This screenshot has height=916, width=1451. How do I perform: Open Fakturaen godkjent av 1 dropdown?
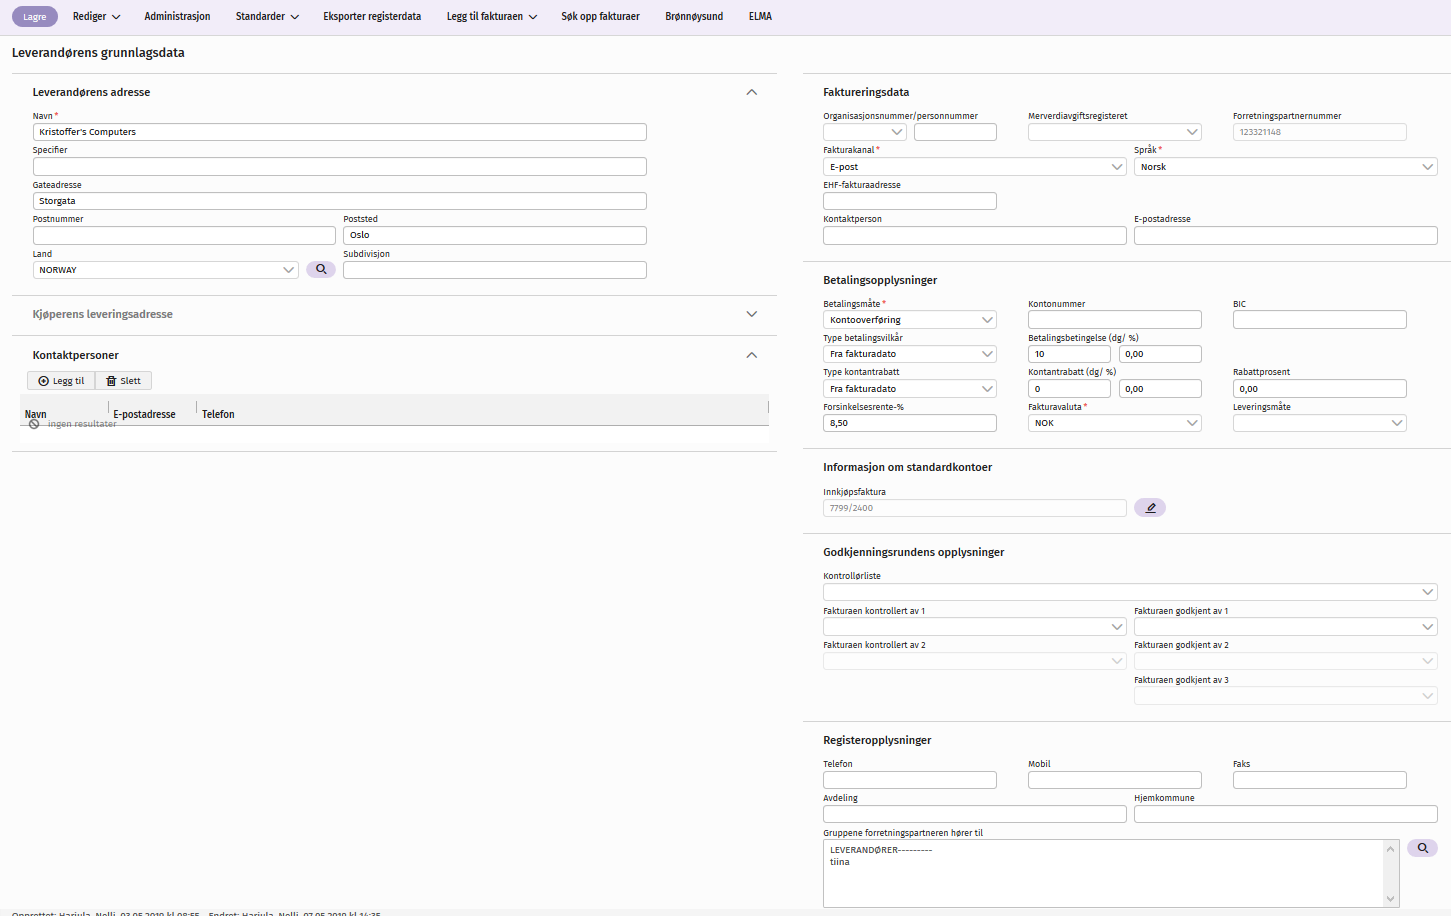[1286, 627]
